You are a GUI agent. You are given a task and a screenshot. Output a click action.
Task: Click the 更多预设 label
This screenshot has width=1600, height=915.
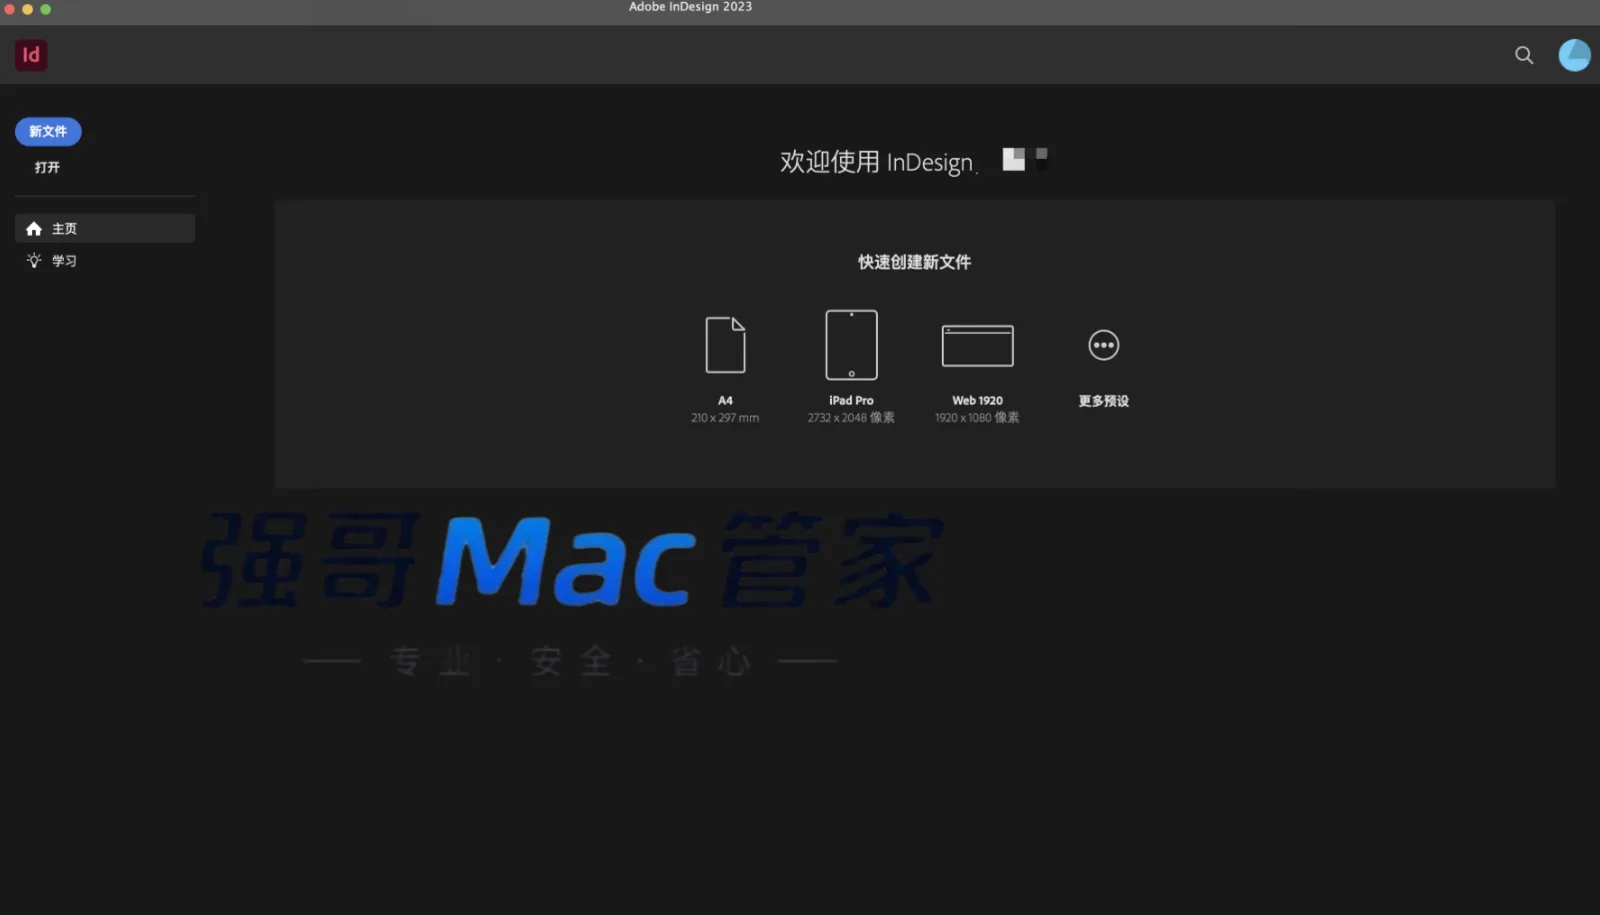[1103, 401]
